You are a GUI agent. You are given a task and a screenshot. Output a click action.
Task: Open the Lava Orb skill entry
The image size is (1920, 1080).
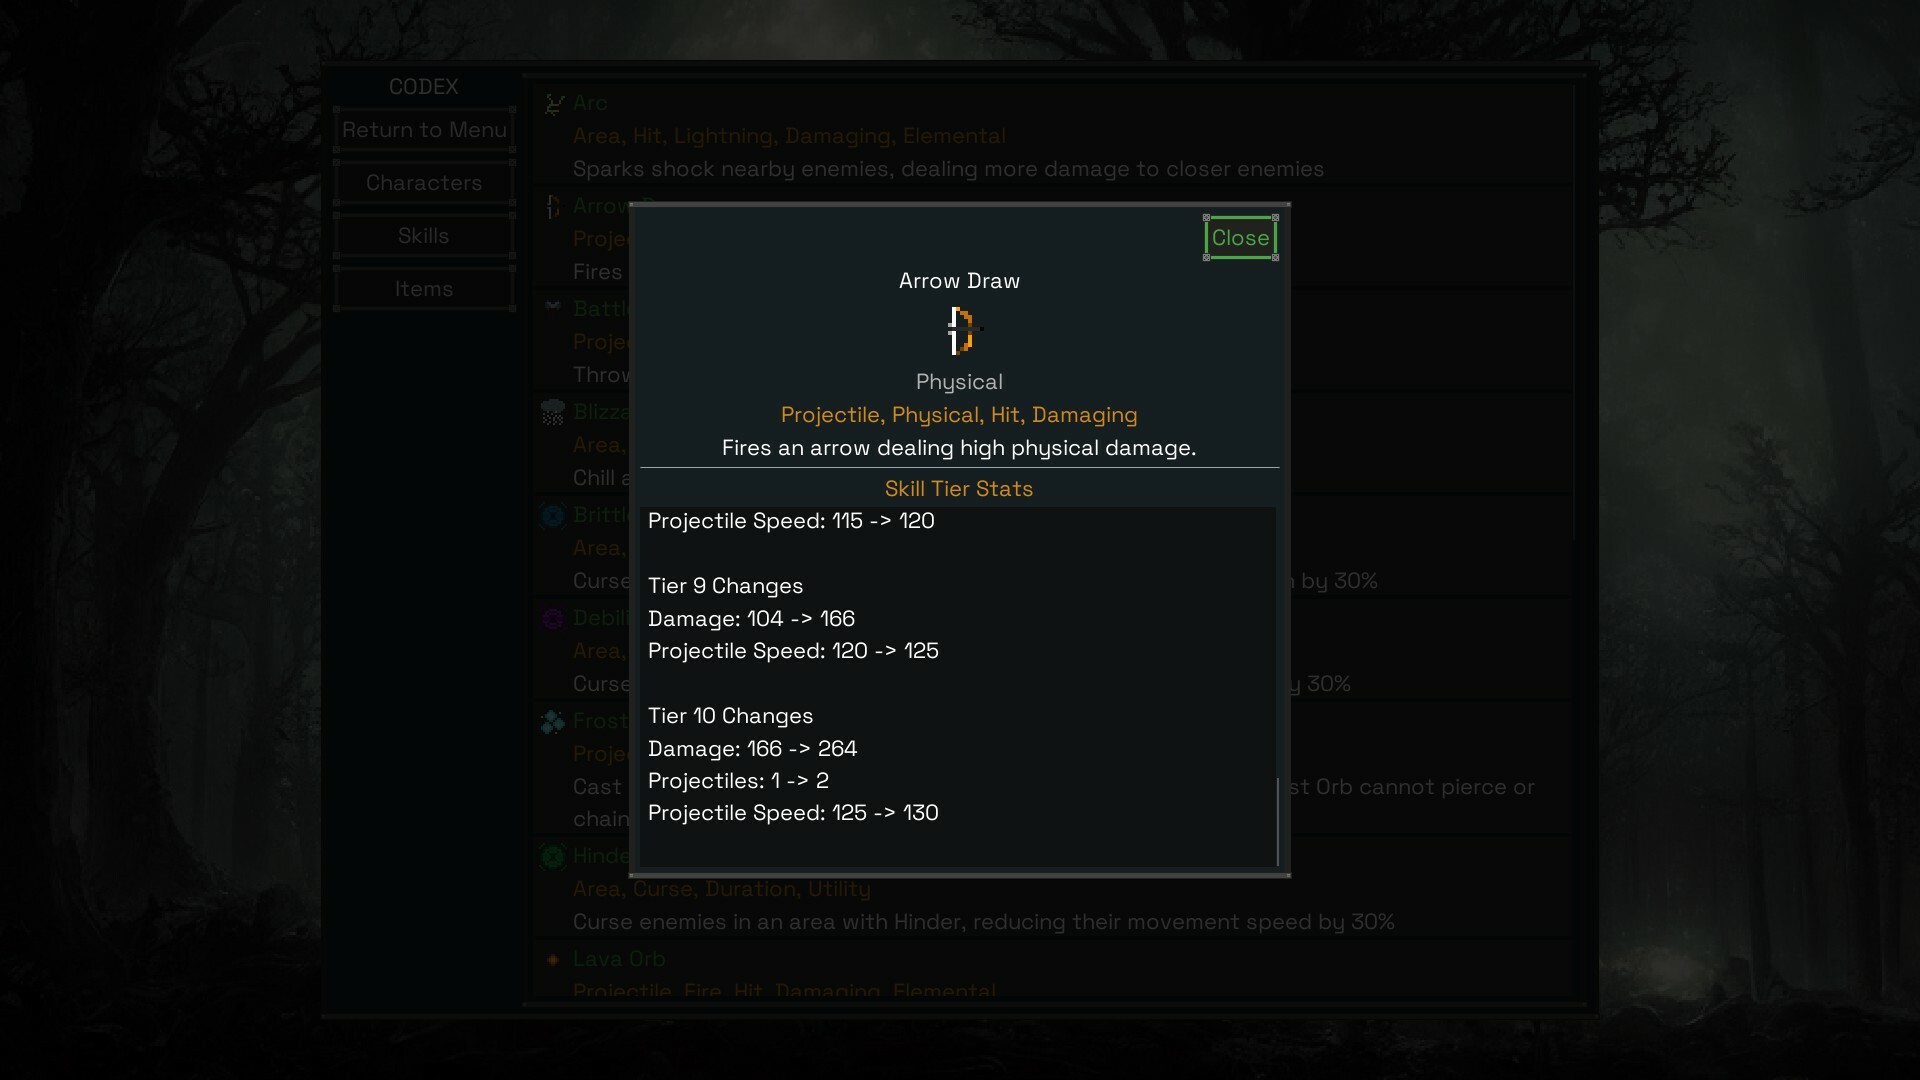click(1053, 970)
